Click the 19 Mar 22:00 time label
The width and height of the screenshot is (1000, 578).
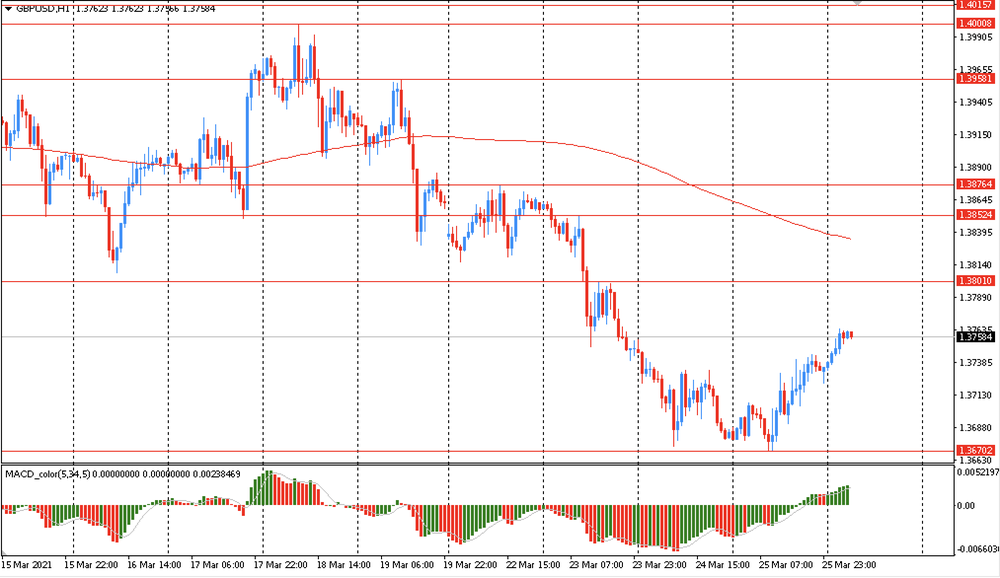pyautogui.click(x=470, y=565)
